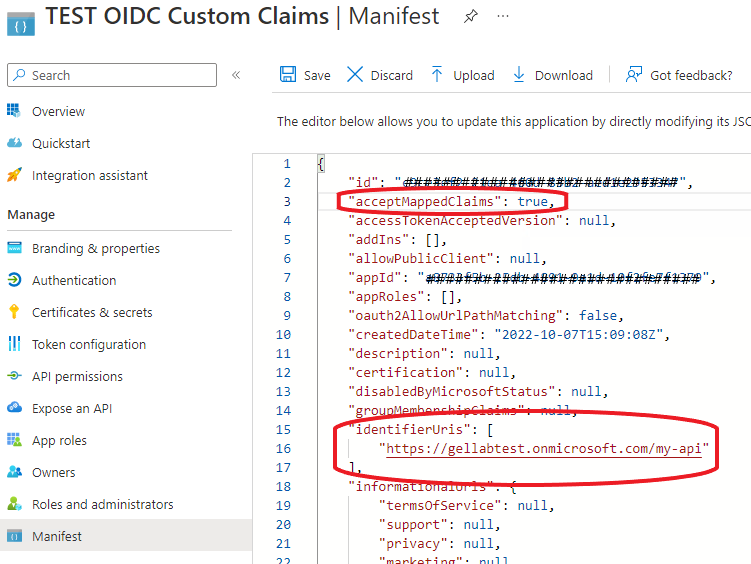Viewport: 751px width, 564px height.
Task: Click the Quickstart cloud icon
Action: coord(14,143)
